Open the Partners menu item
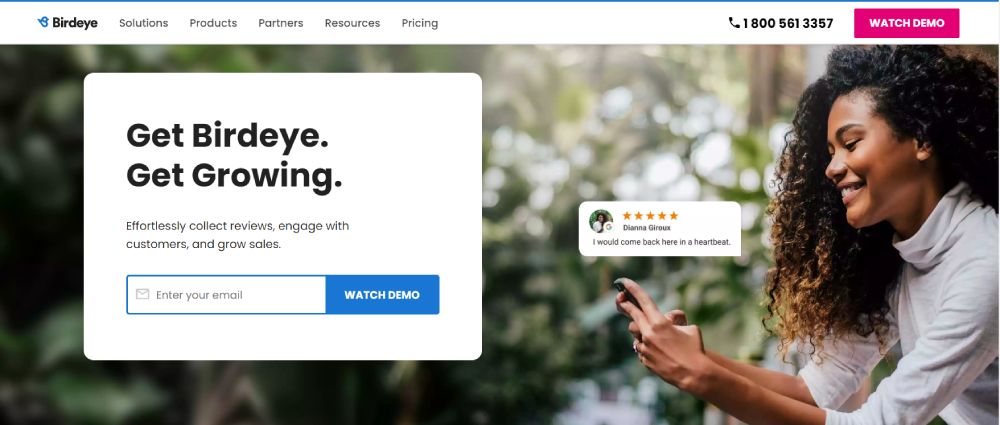This screenshot has height=425, width=1000. pyautogui.click(x=281, y=23)
